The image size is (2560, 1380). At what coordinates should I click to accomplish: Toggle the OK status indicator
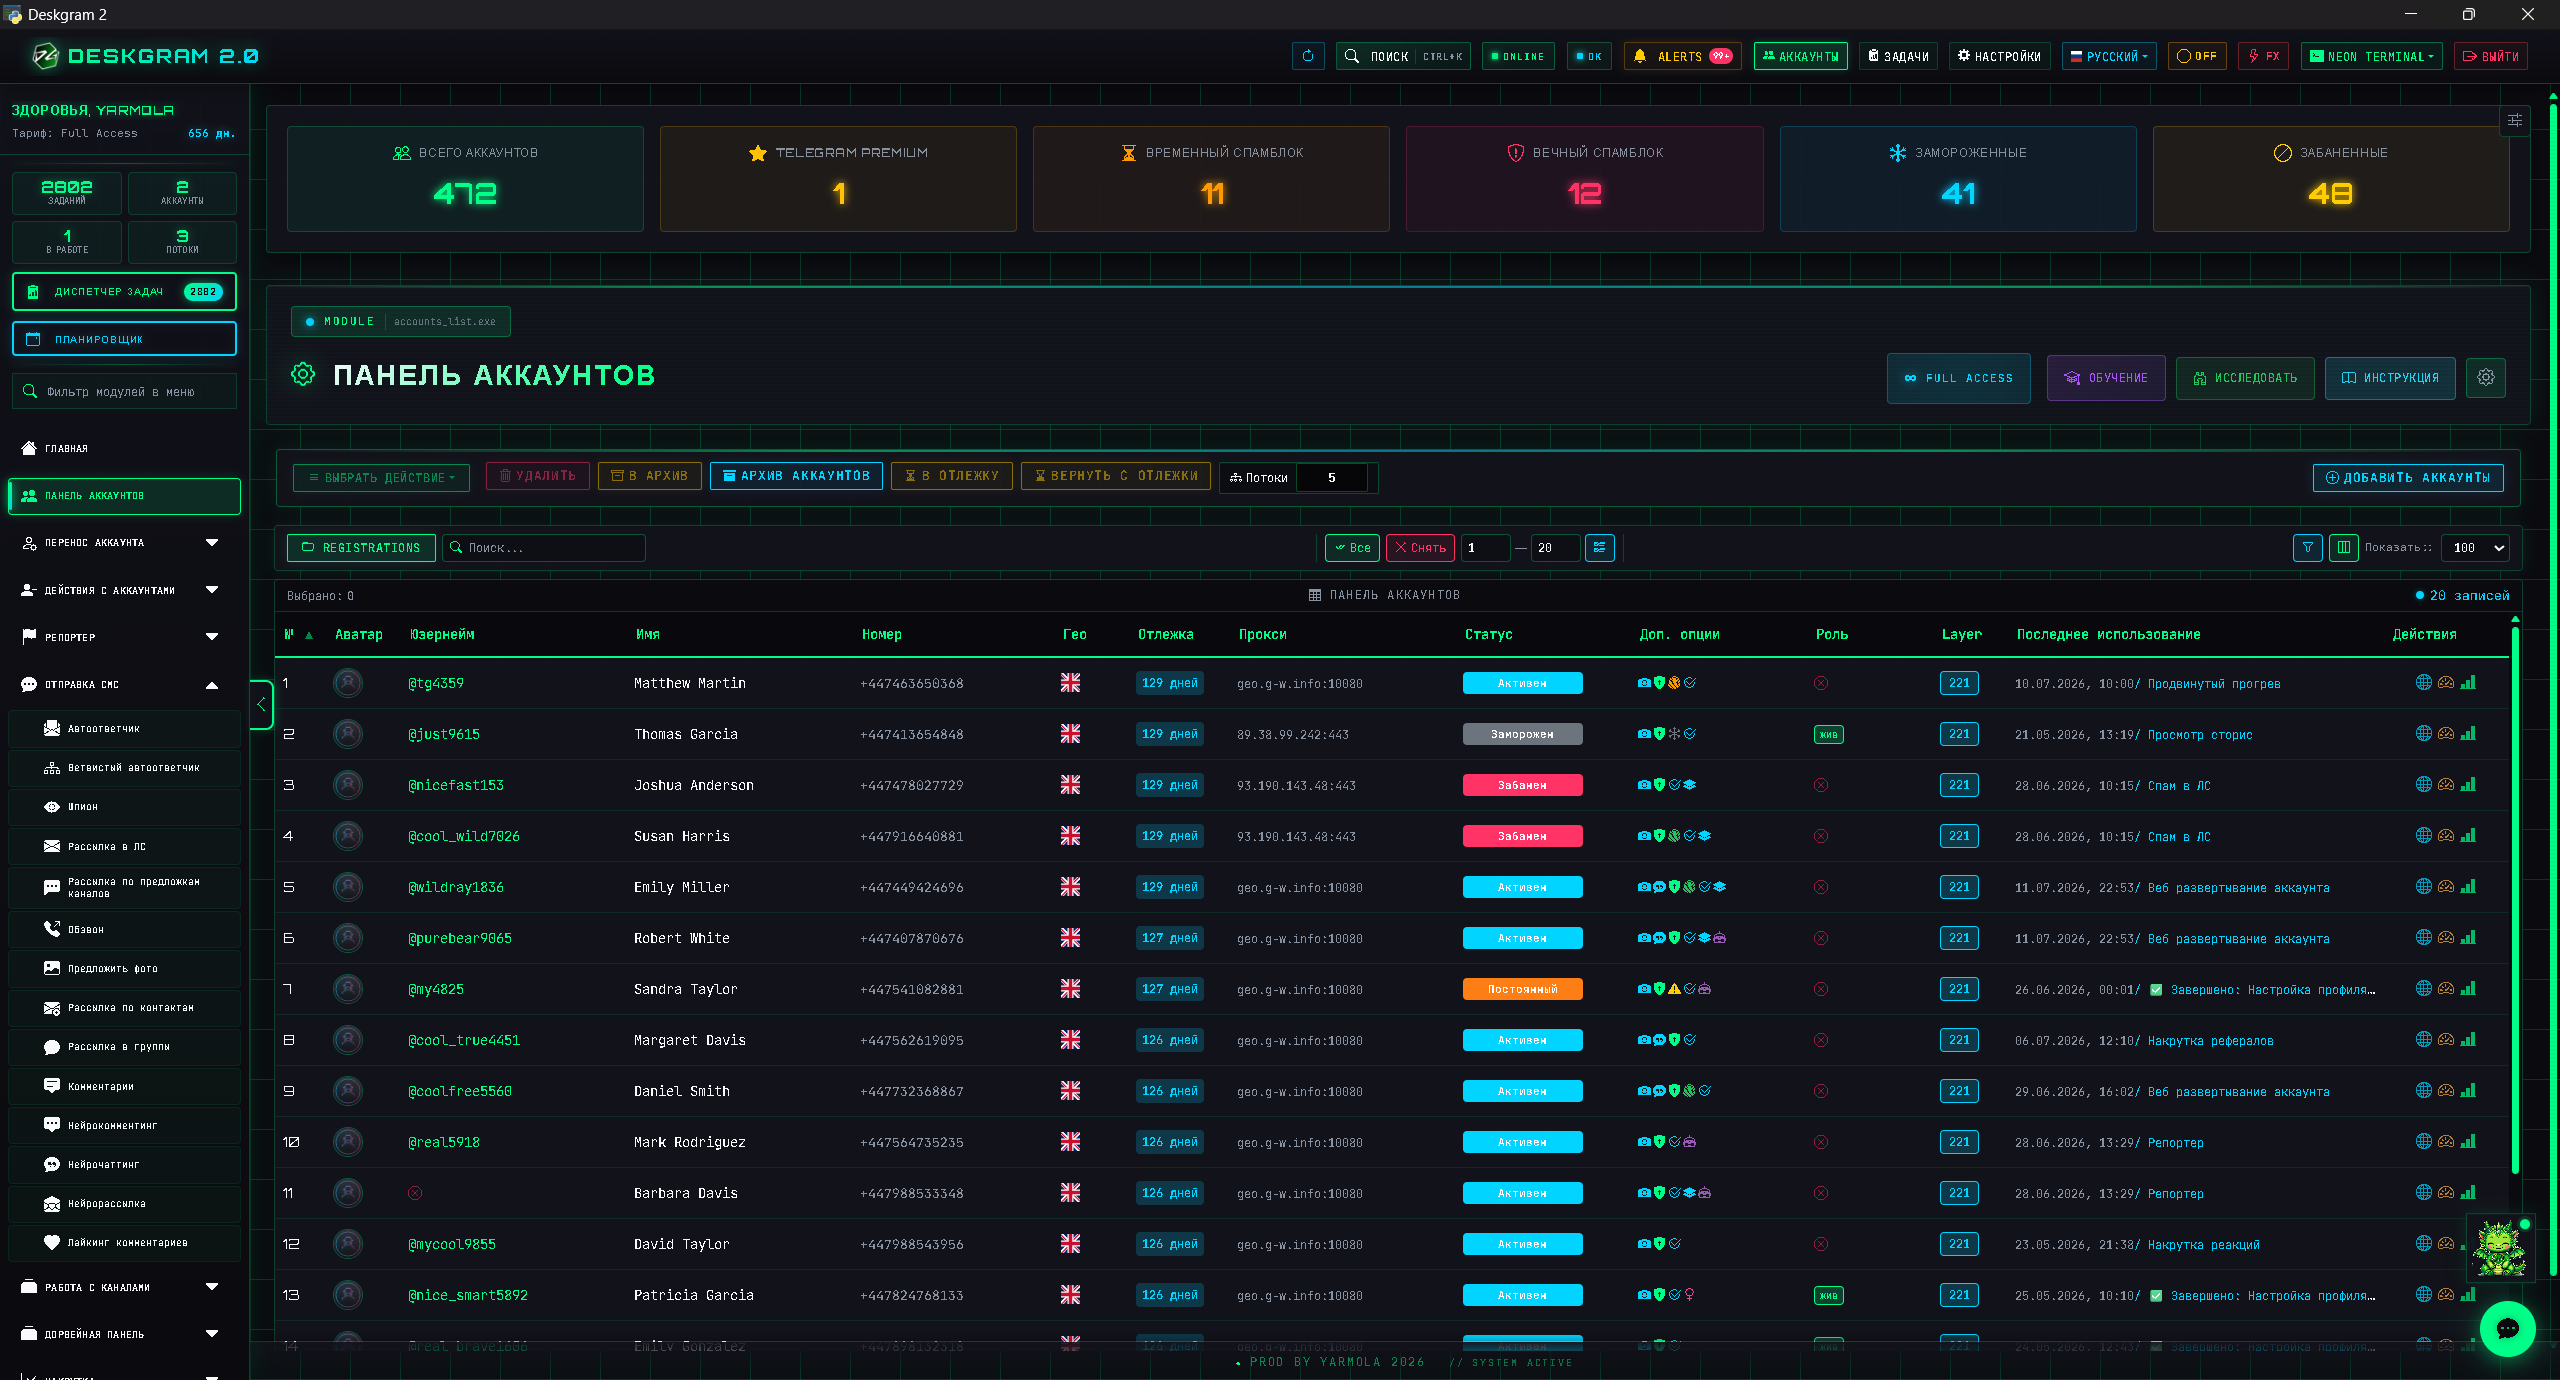pyautogui.click(x=1588, y=56)
